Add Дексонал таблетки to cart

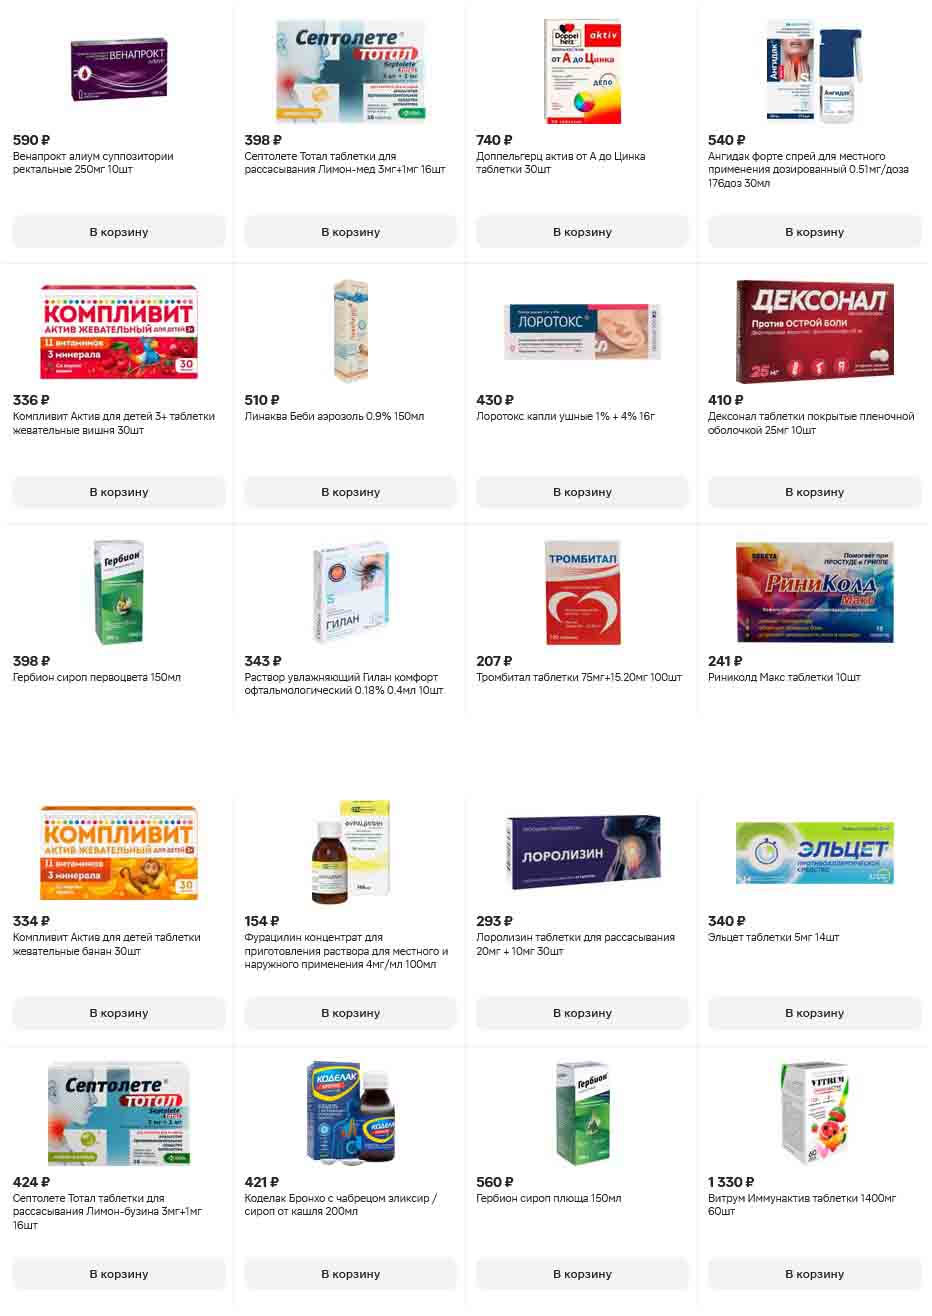click(814, 492)
